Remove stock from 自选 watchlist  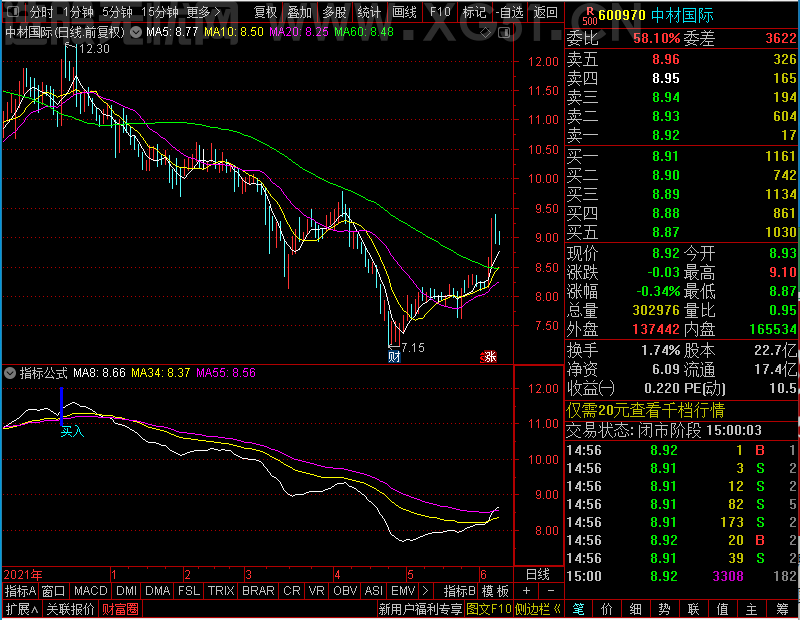tap(510, 12)
